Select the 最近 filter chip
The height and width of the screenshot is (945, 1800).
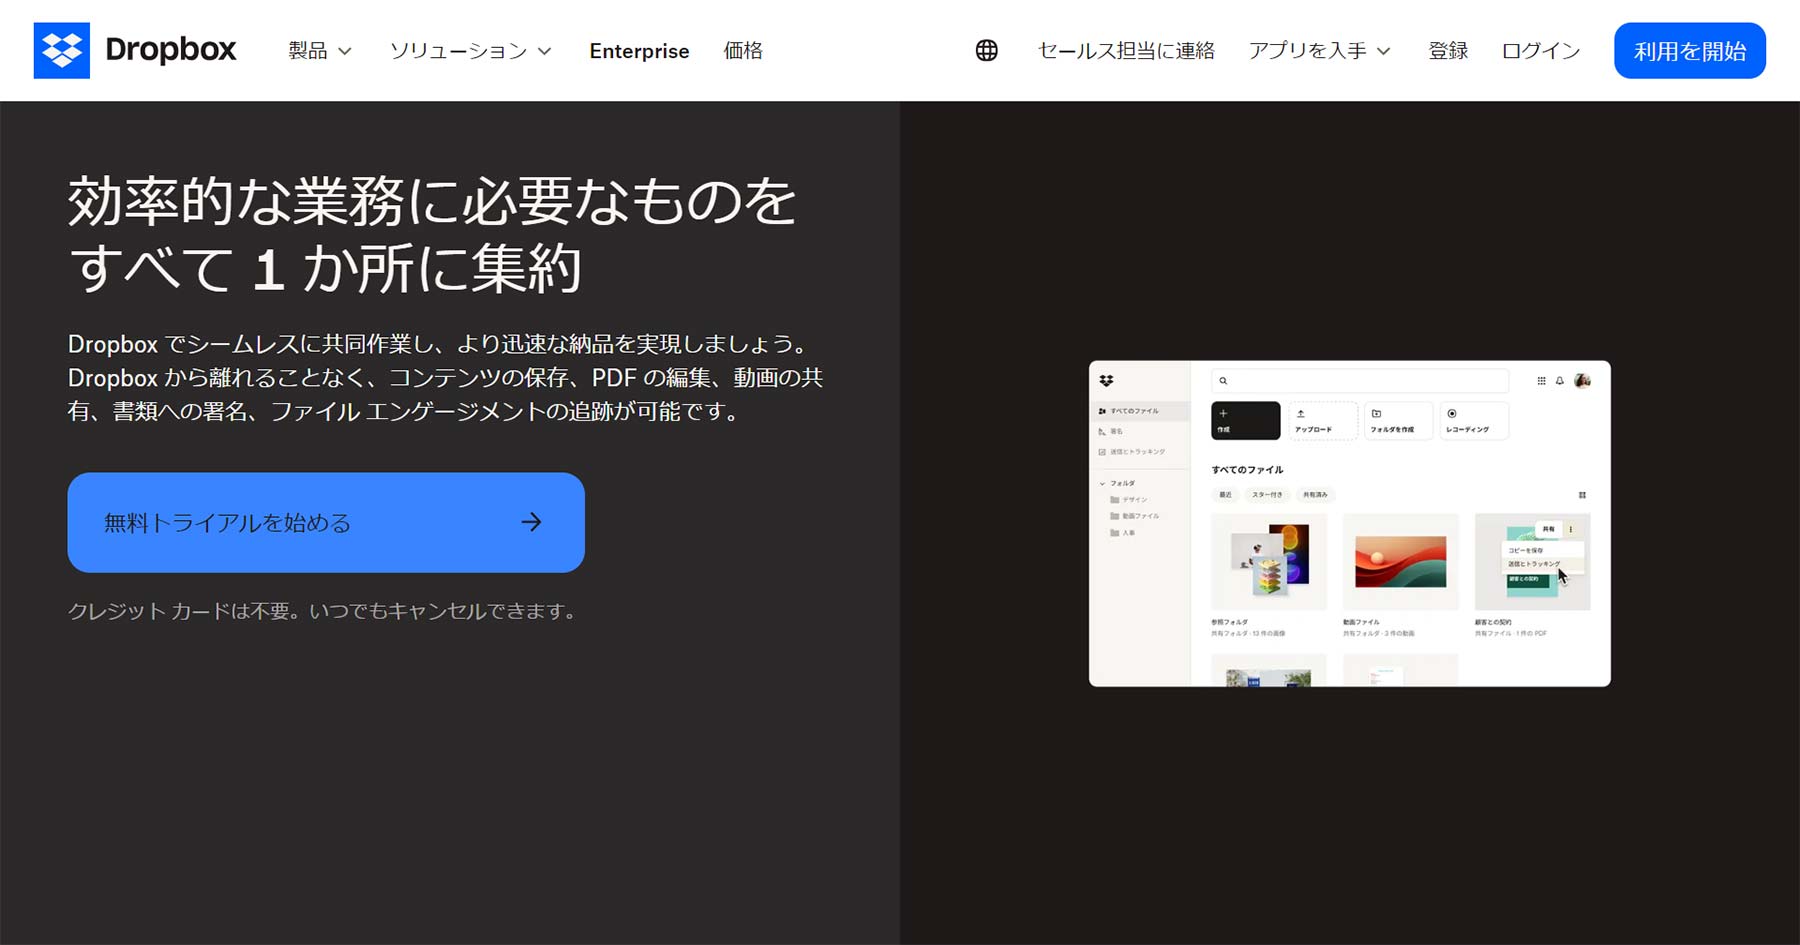coord(1225,495)
